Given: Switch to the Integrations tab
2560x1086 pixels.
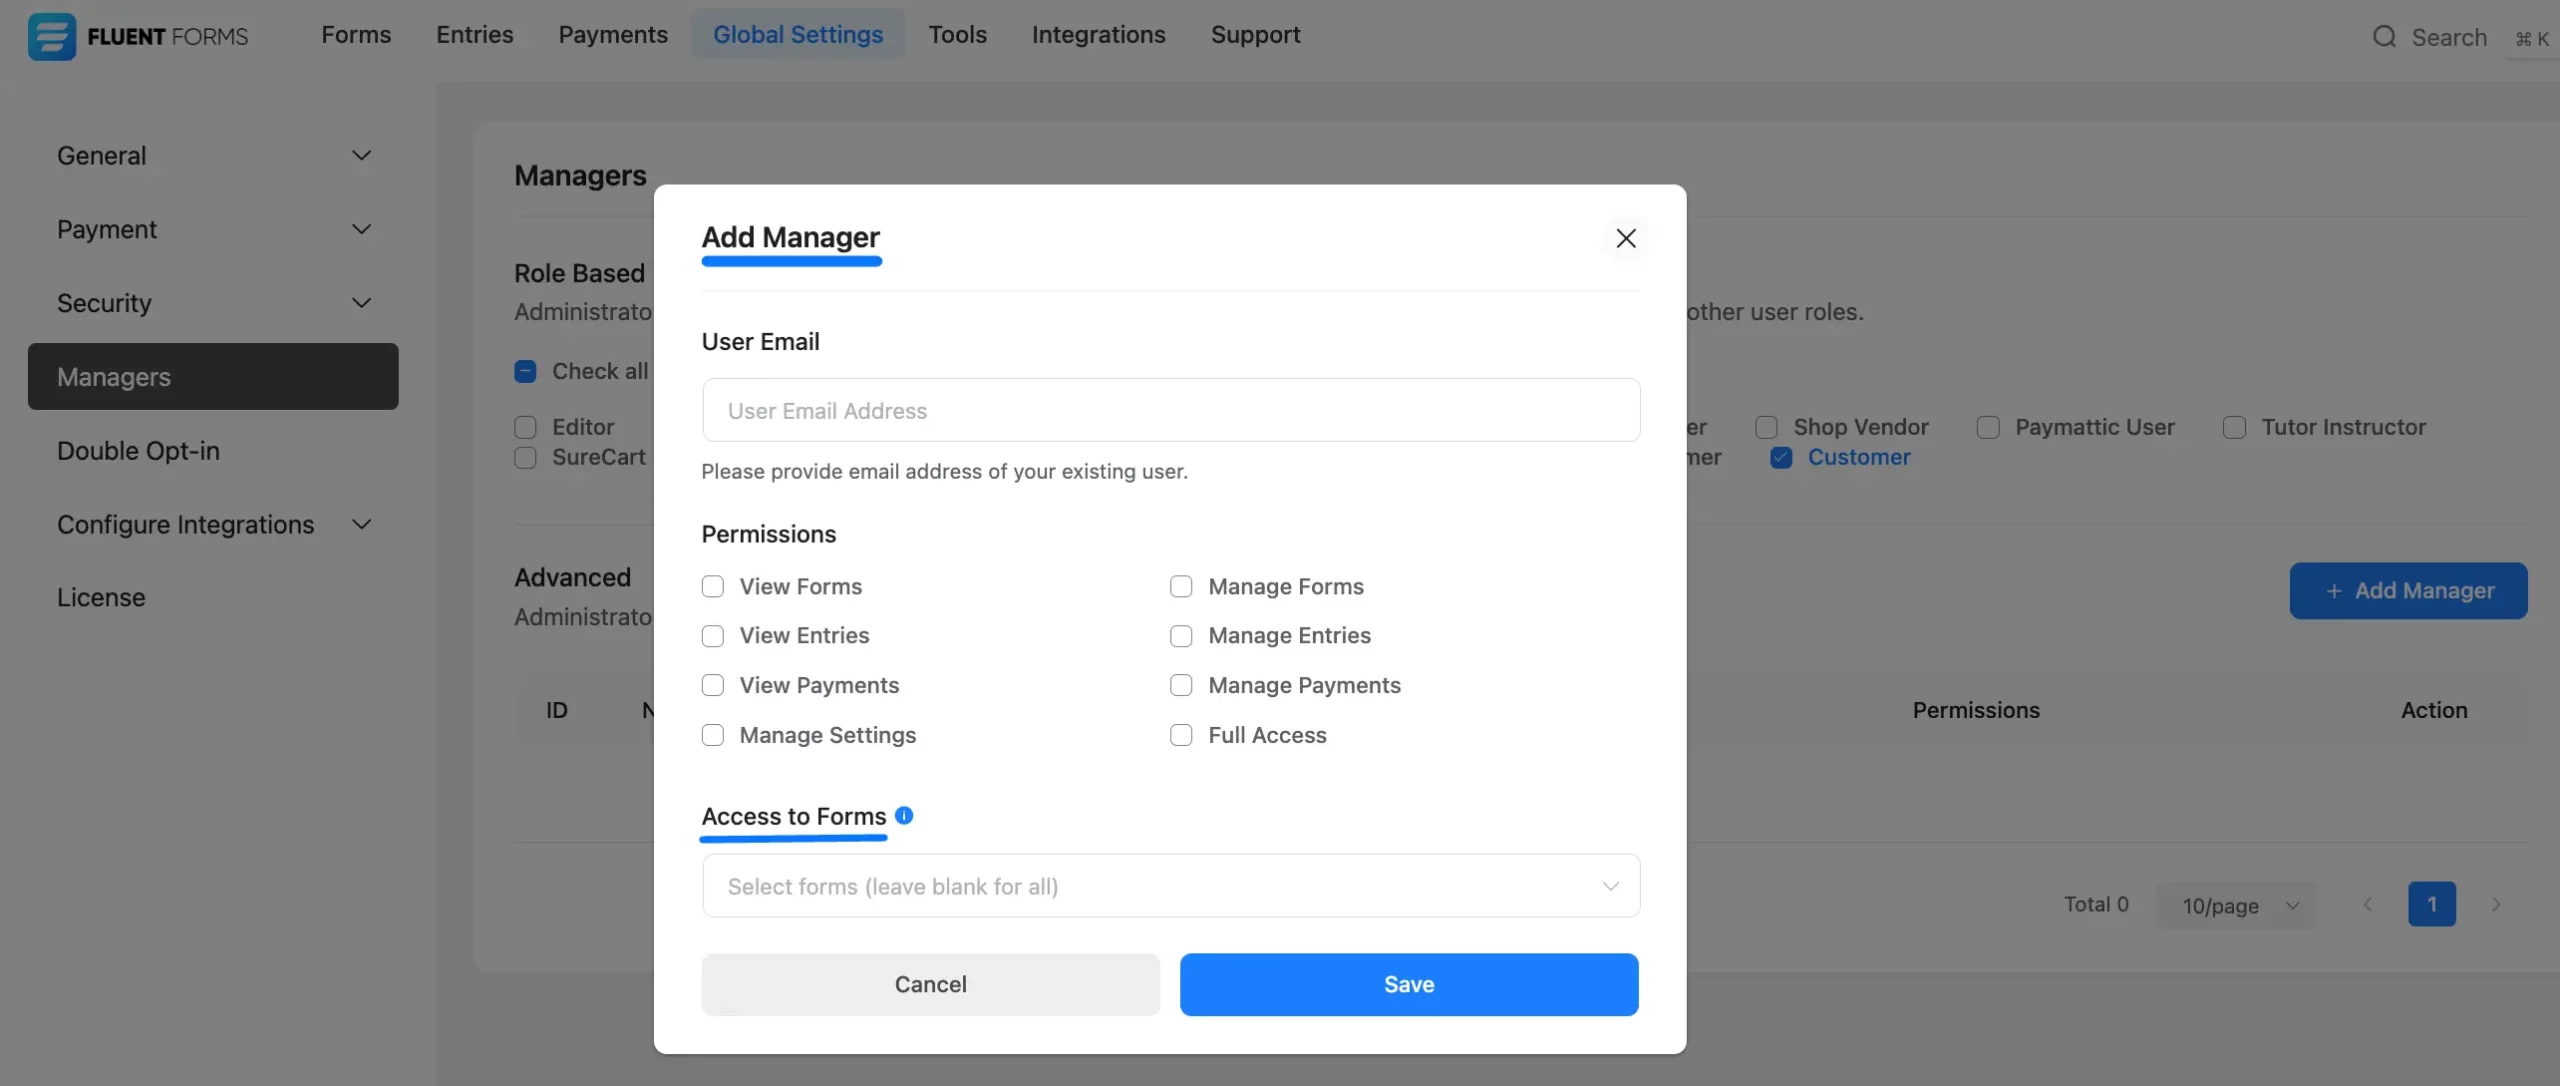Looking at the screenshot, I should click(x=1098, y=35).
